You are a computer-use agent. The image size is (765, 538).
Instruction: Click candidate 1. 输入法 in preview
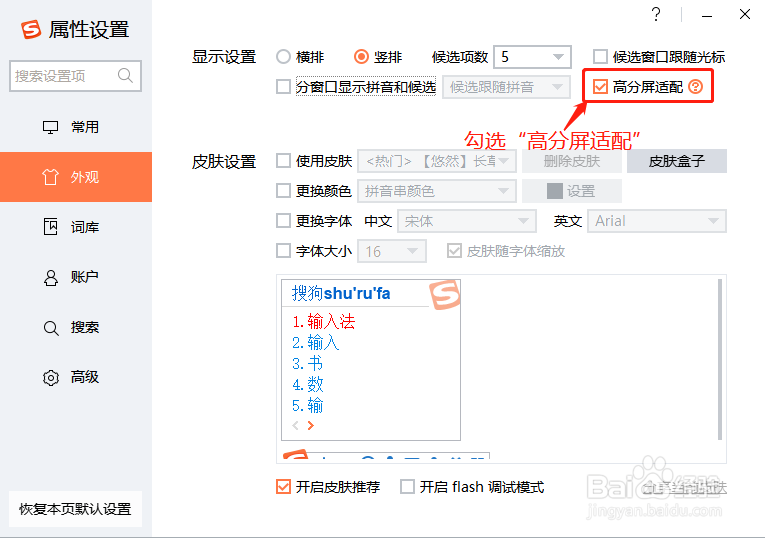pyautogui.click(x=323, y=321)
